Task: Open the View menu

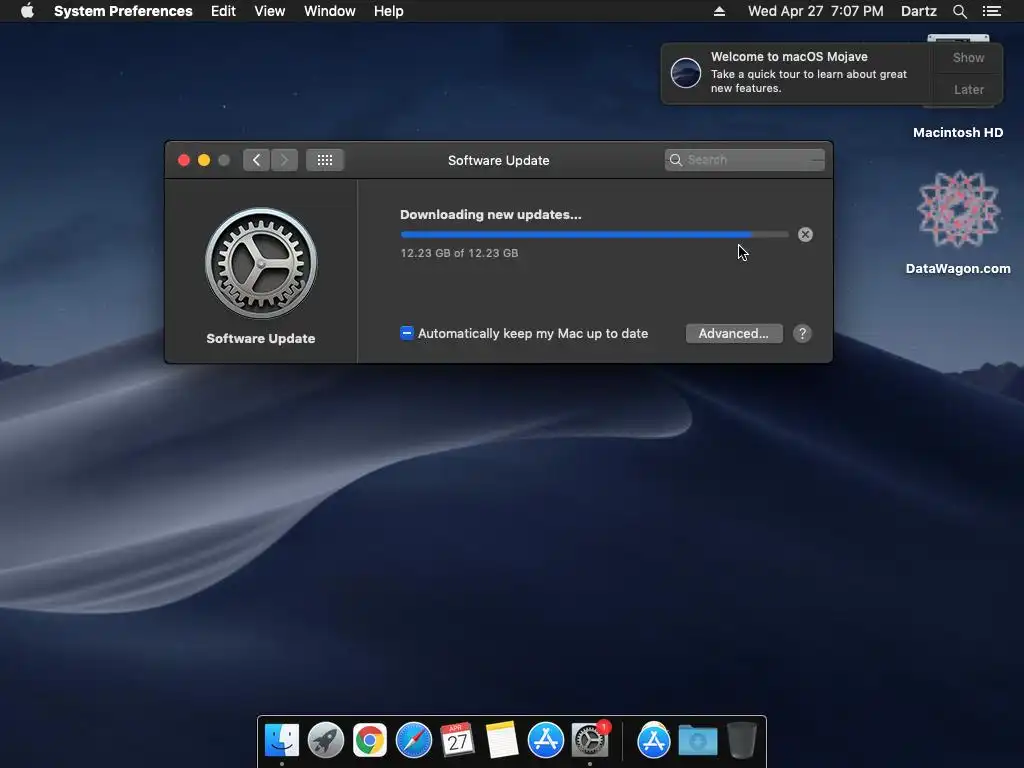Action: coord(269,11)
